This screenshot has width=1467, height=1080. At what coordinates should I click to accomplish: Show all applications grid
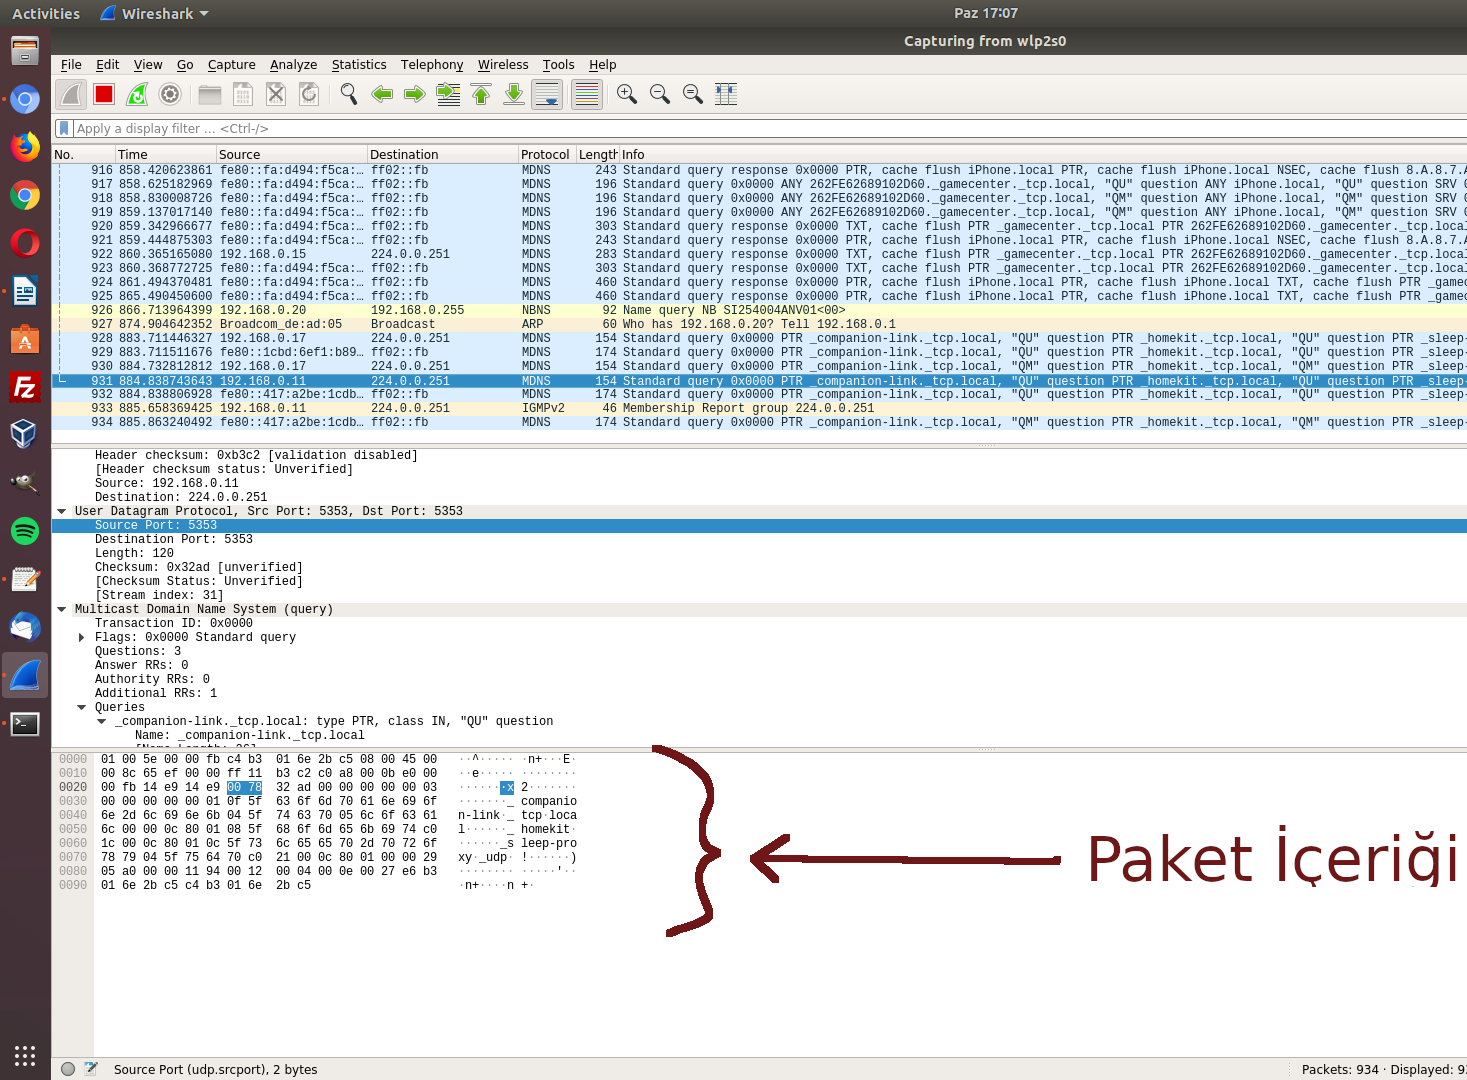tap(25, 1055)
